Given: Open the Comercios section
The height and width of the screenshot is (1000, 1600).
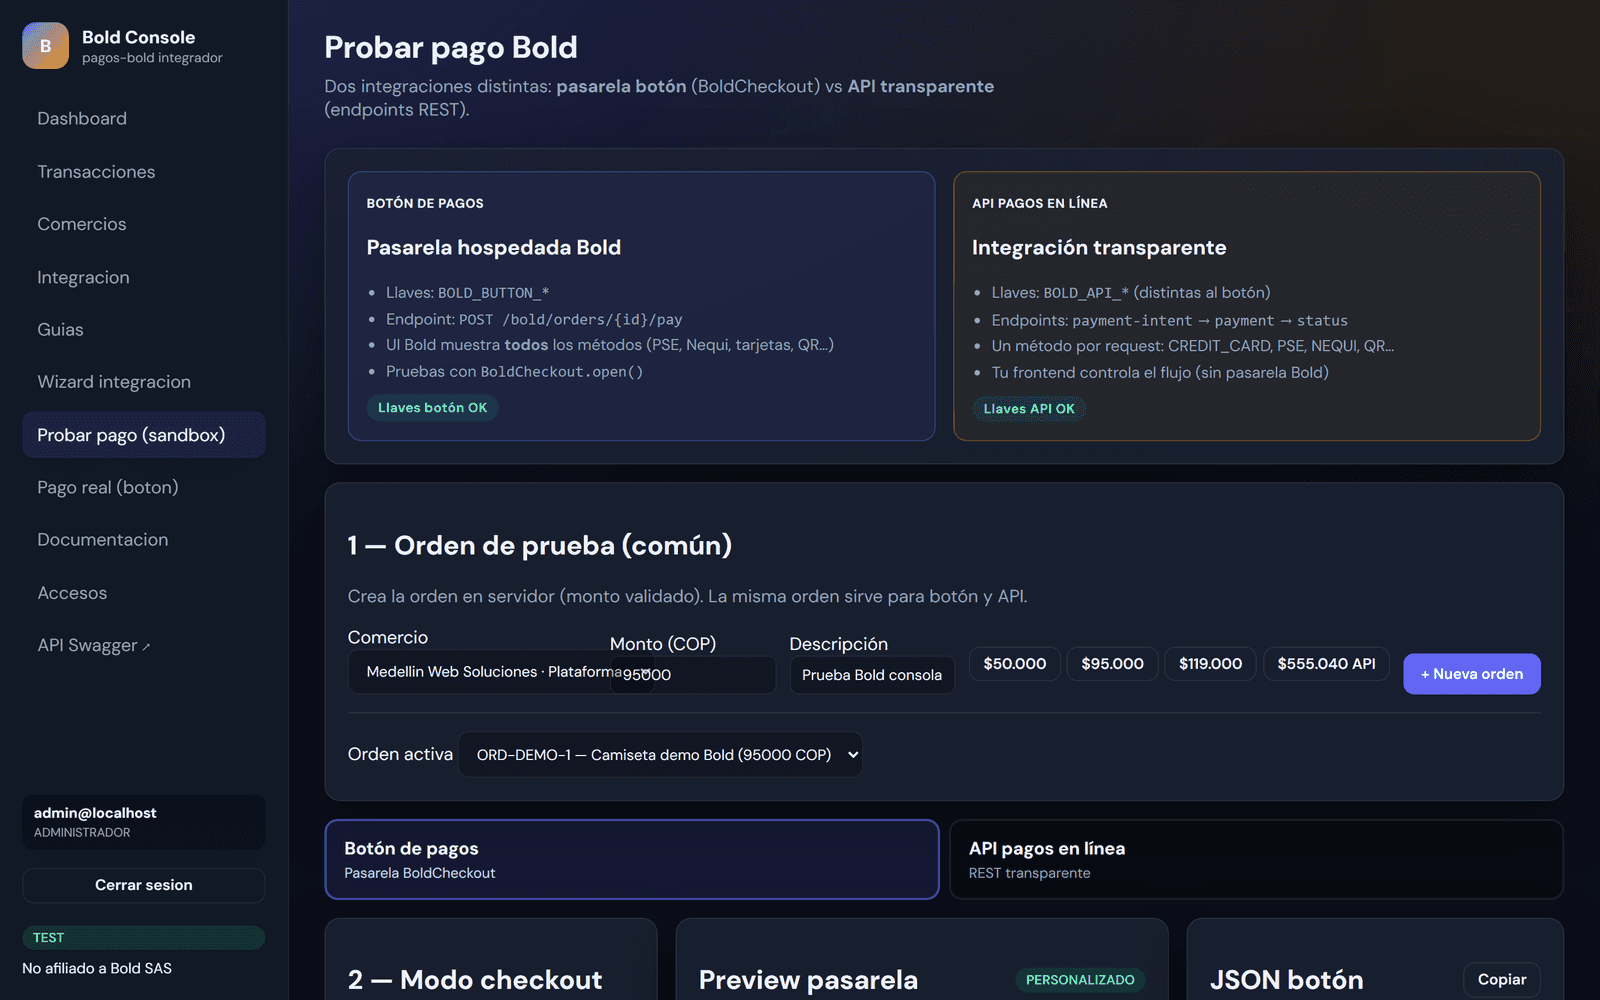Looking at the screenshot, I should click(x=143, y=224).
